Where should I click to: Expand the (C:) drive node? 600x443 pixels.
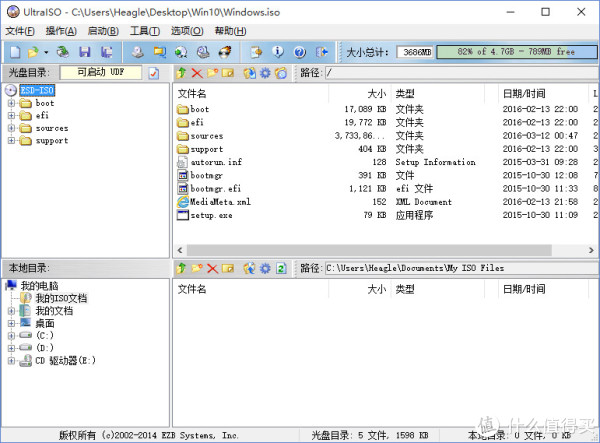tap(11, 336)
